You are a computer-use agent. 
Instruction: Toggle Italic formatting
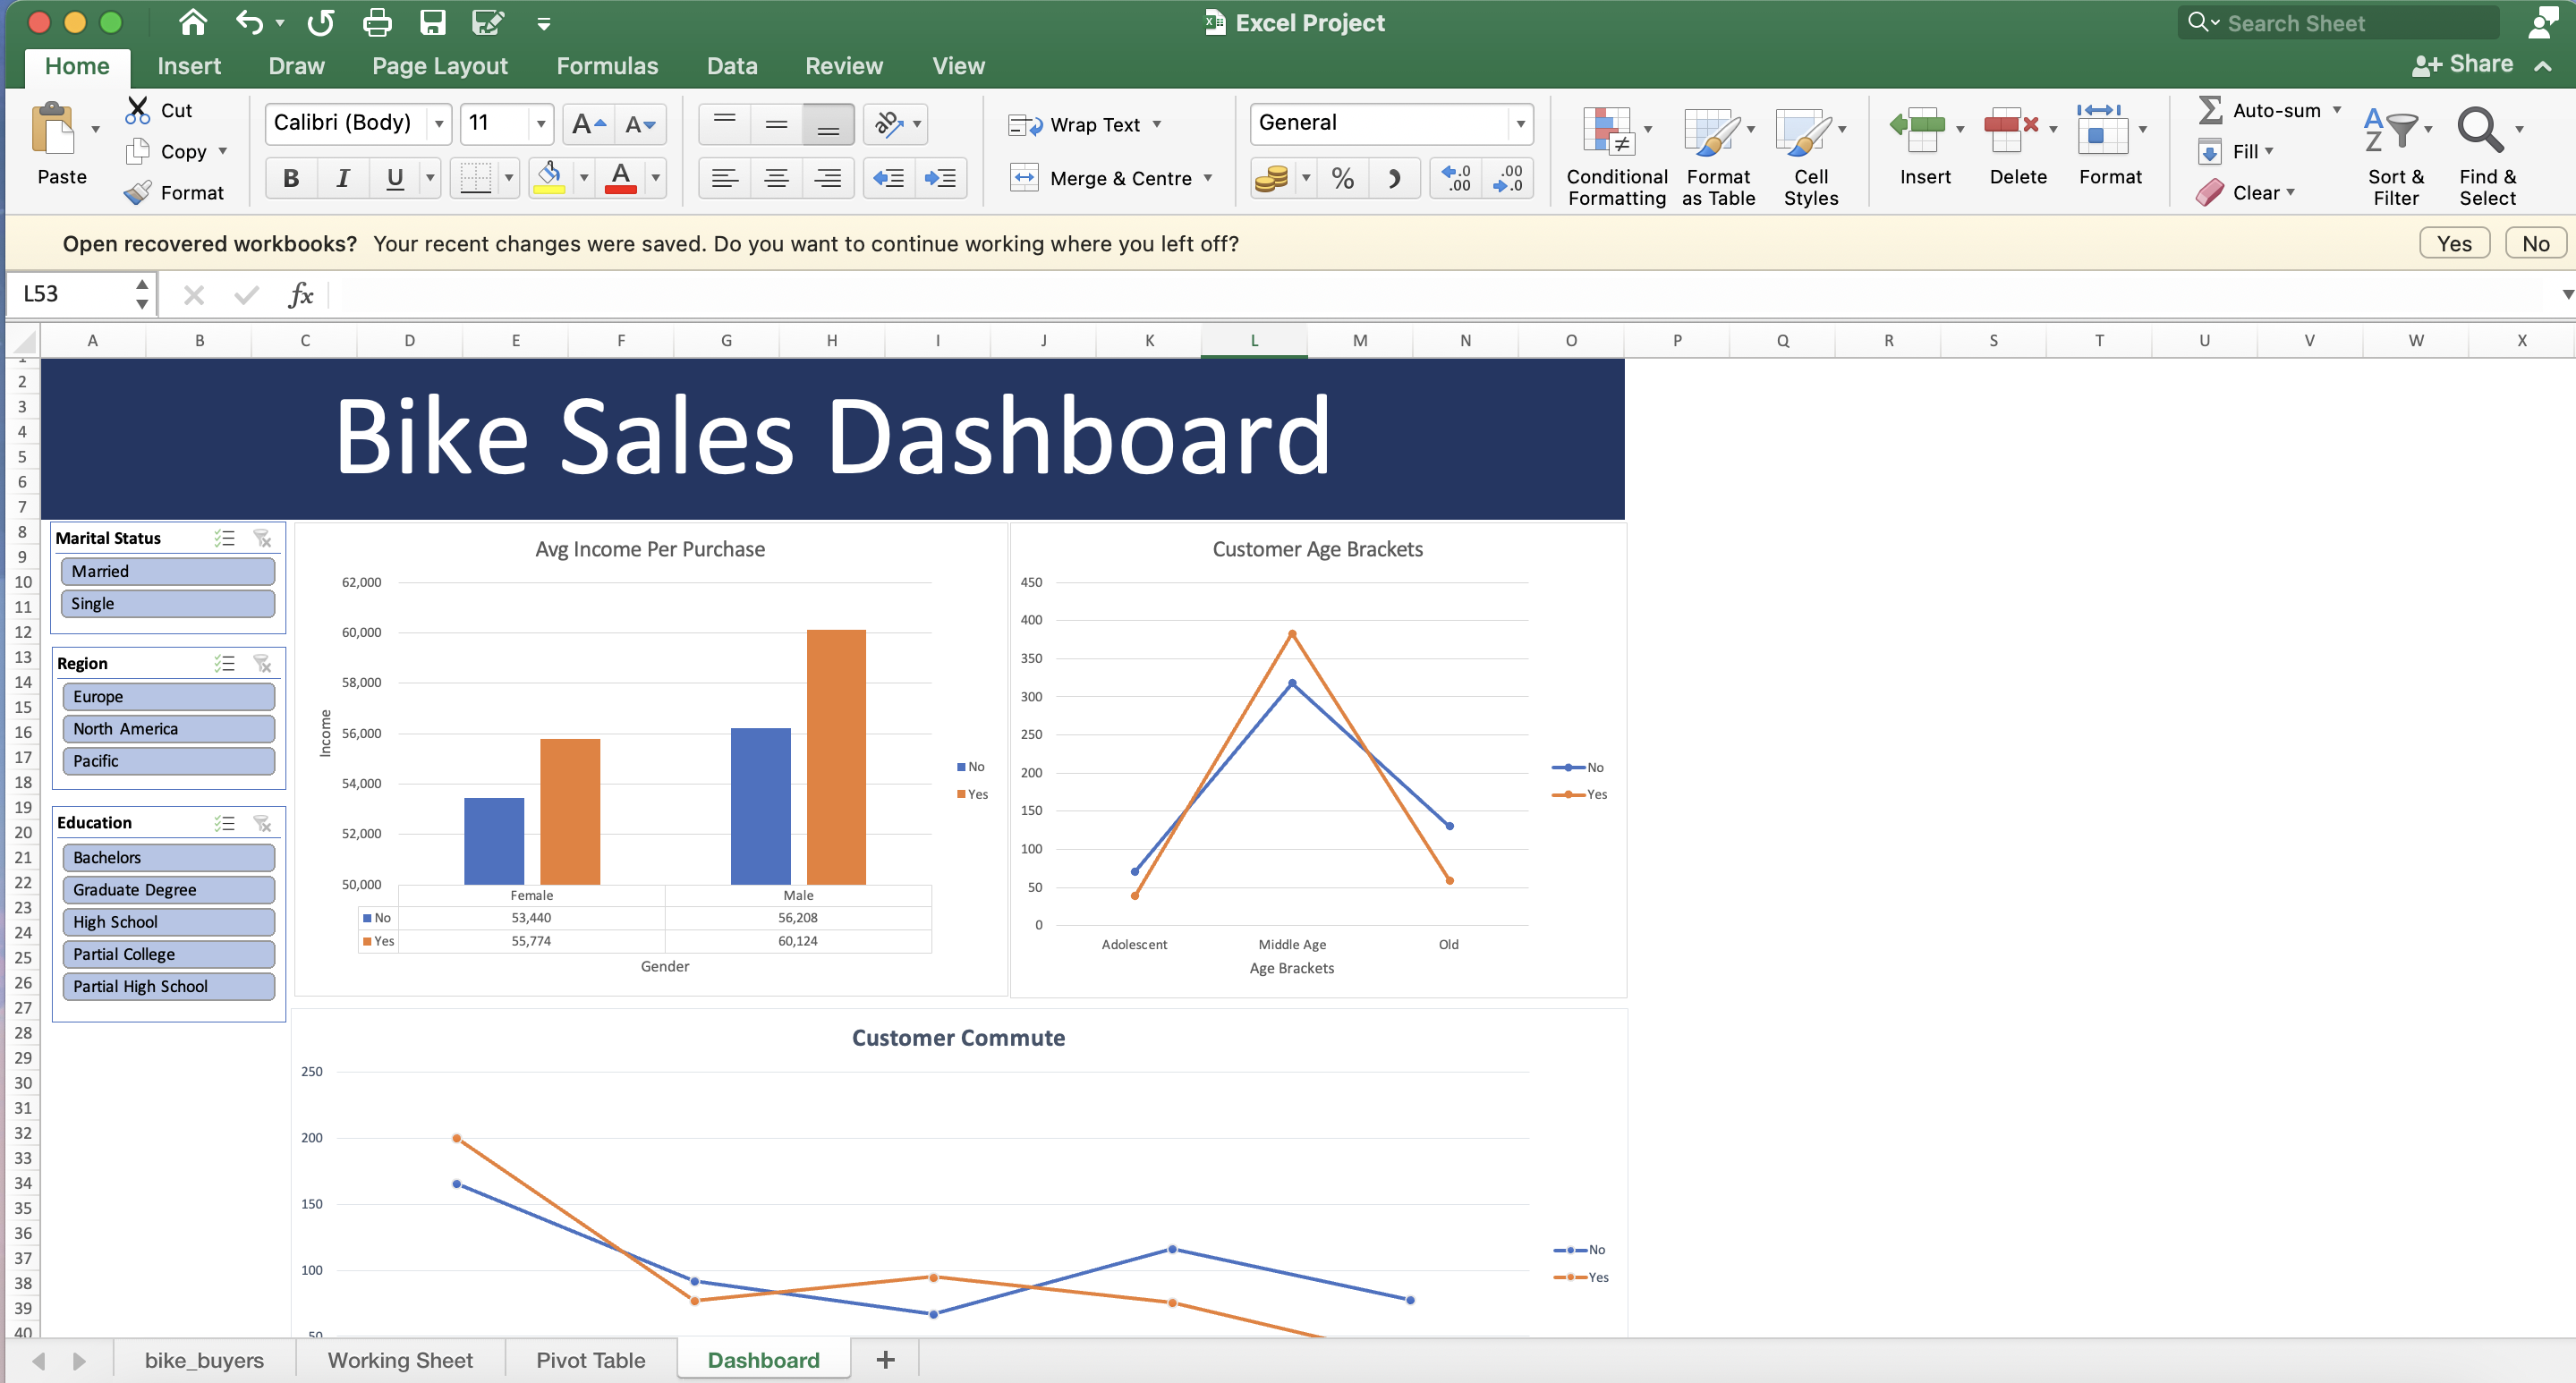tap(343, 178)
